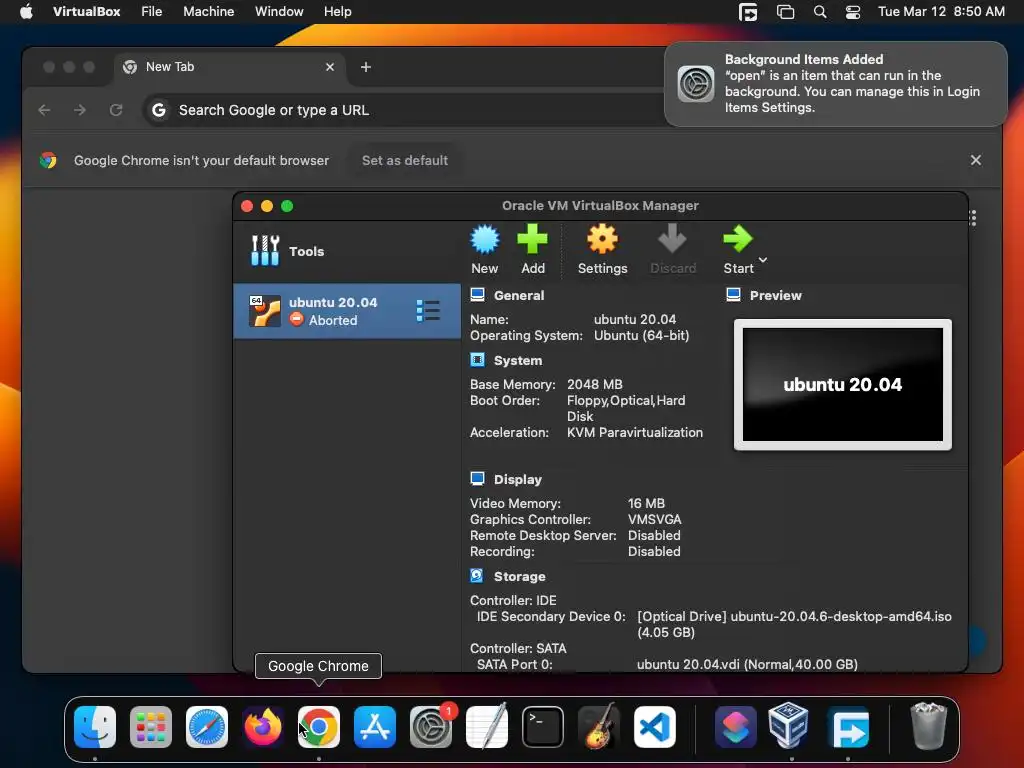Open a new Chrome tab with plus
The width and height of the screenshot is (1024, 768).
366,67
